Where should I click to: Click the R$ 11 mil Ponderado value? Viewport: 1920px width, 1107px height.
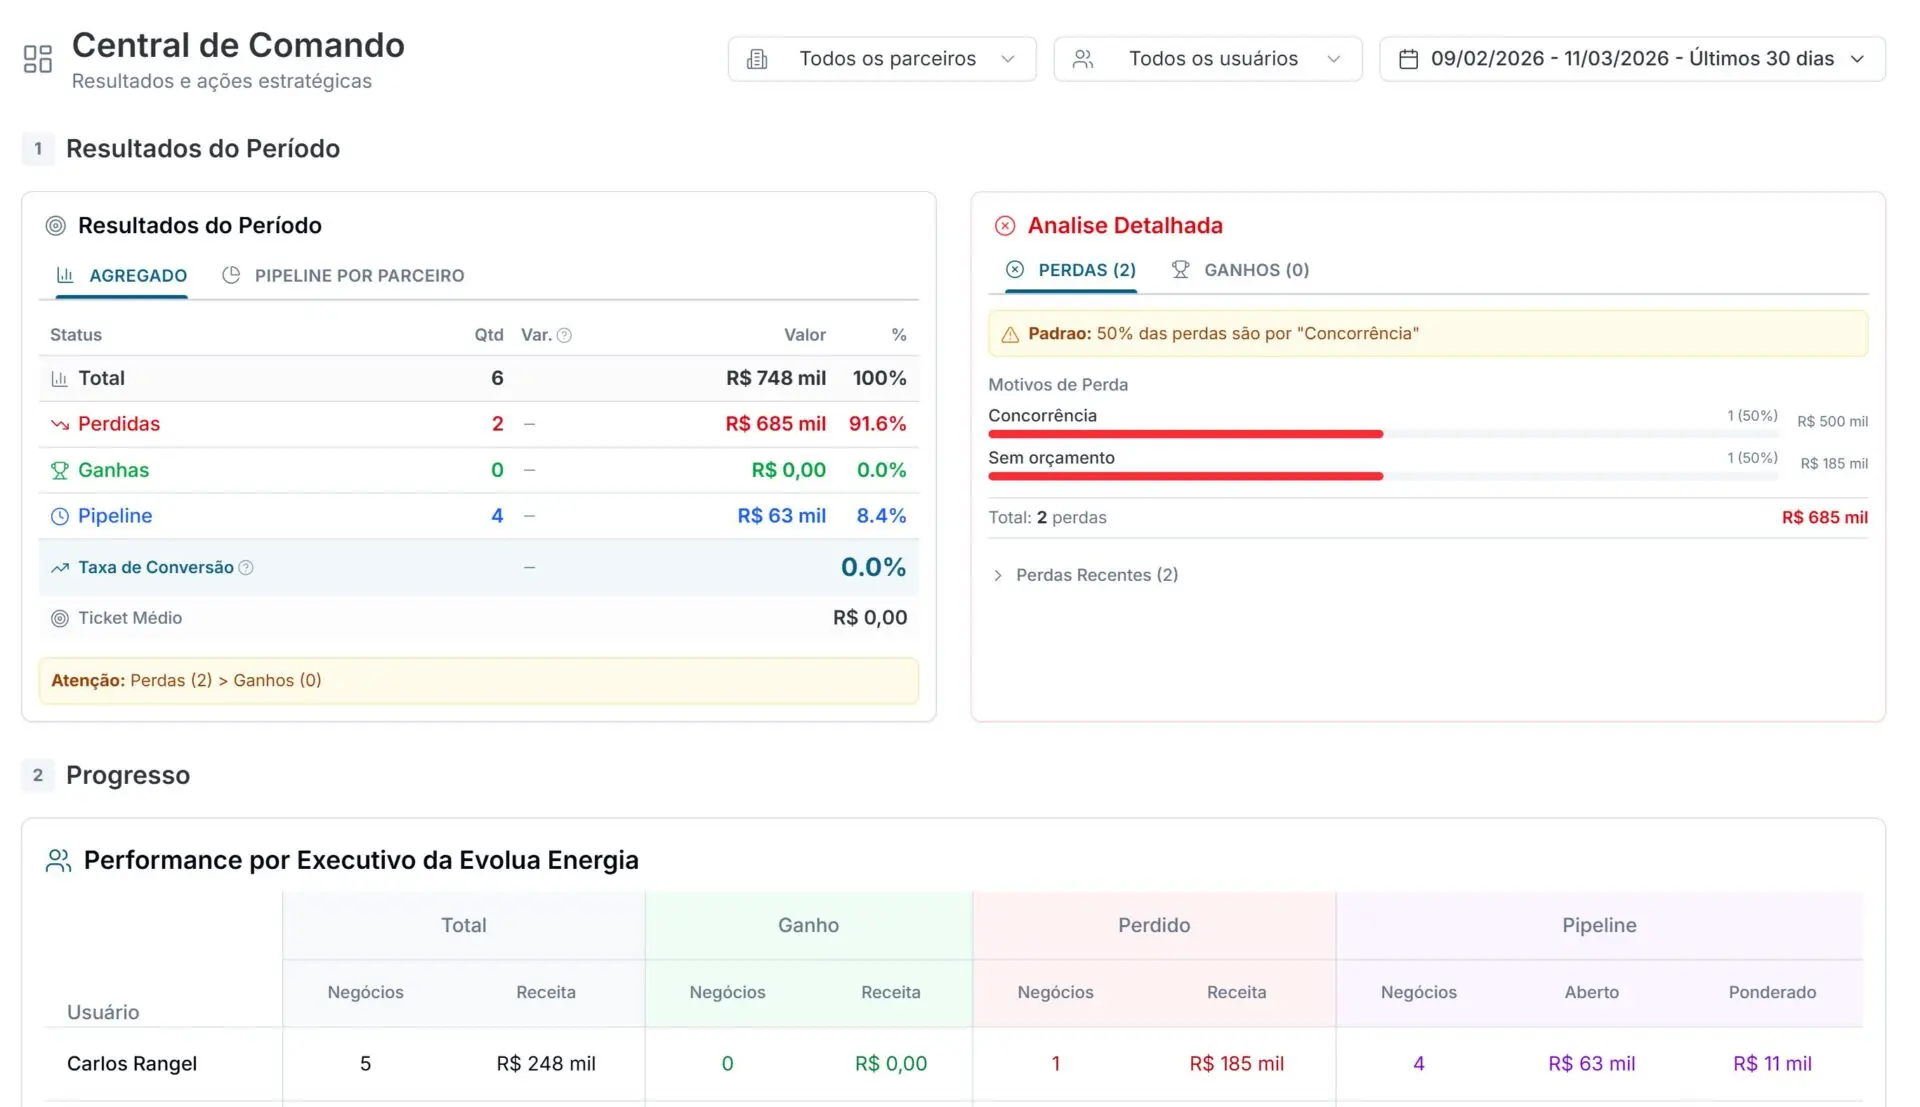tap(1772, 1064)
